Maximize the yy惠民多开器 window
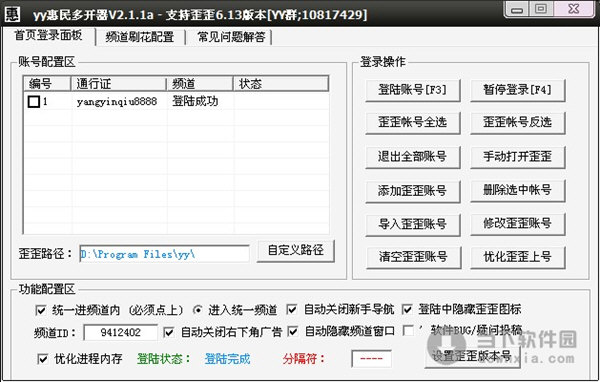Viewport: 600px width, 382px height. pos(541,10)
